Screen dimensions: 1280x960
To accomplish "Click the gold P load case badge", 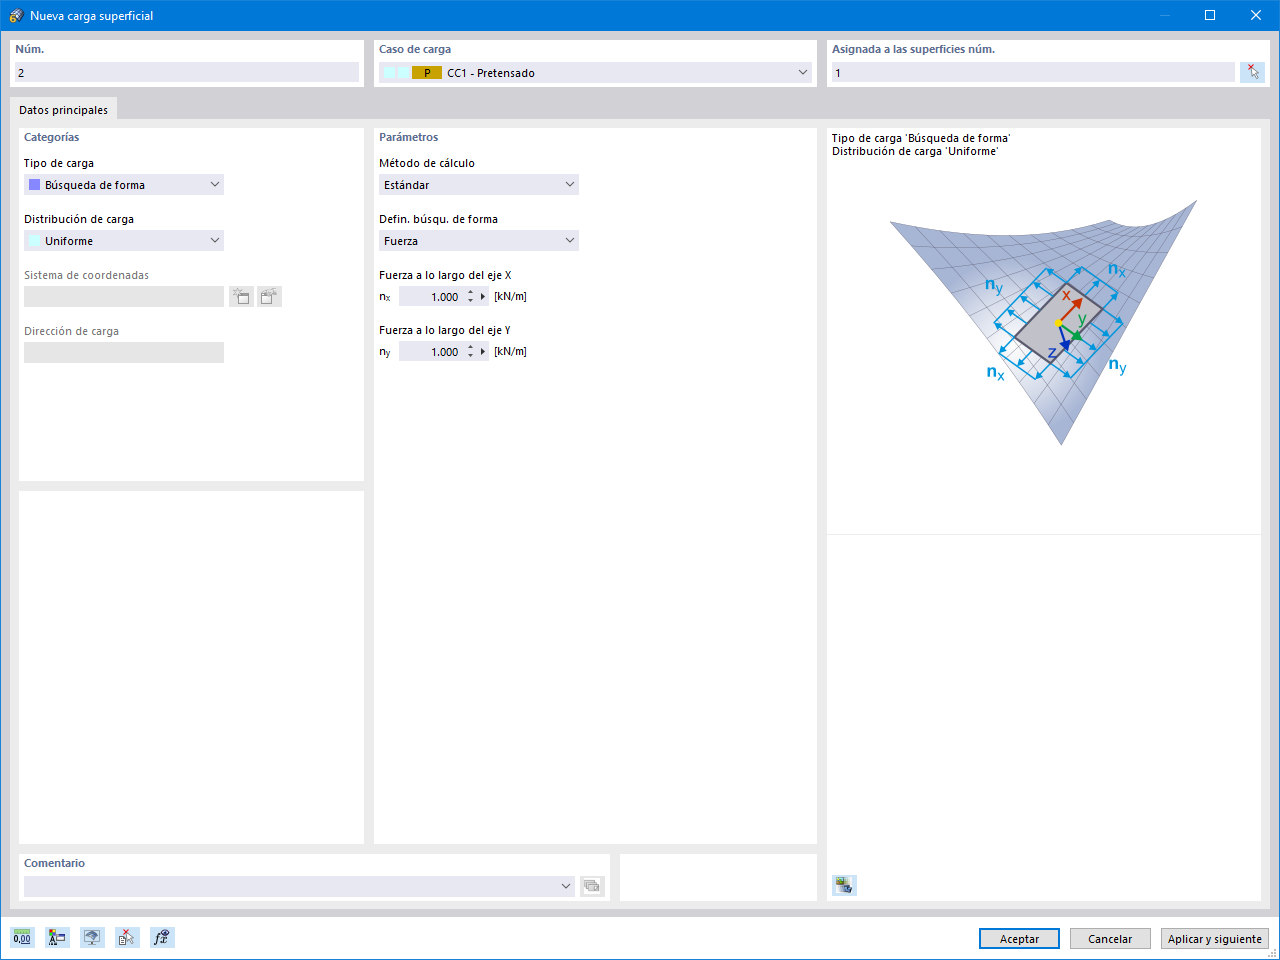I will pos(427,72).
